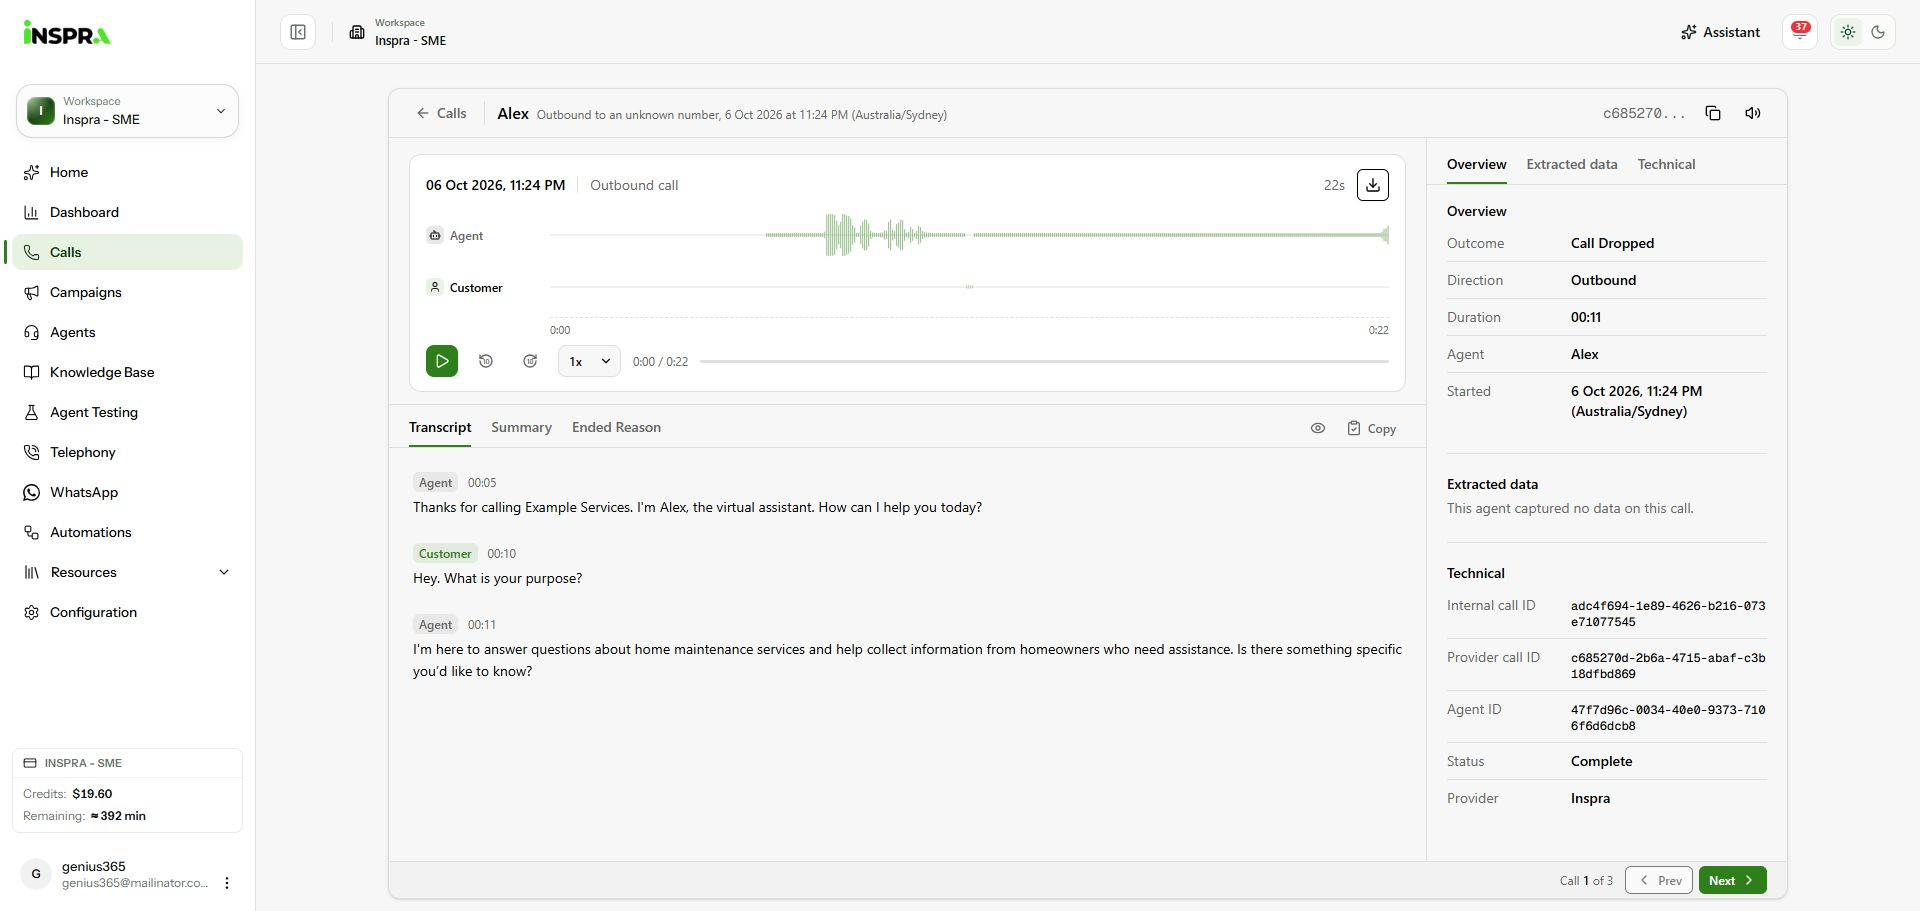Screen dimensions: 1920x911
Task: Click the speaker sound icon in call header
Action: pyautogui.click(x=1753, y=113)
